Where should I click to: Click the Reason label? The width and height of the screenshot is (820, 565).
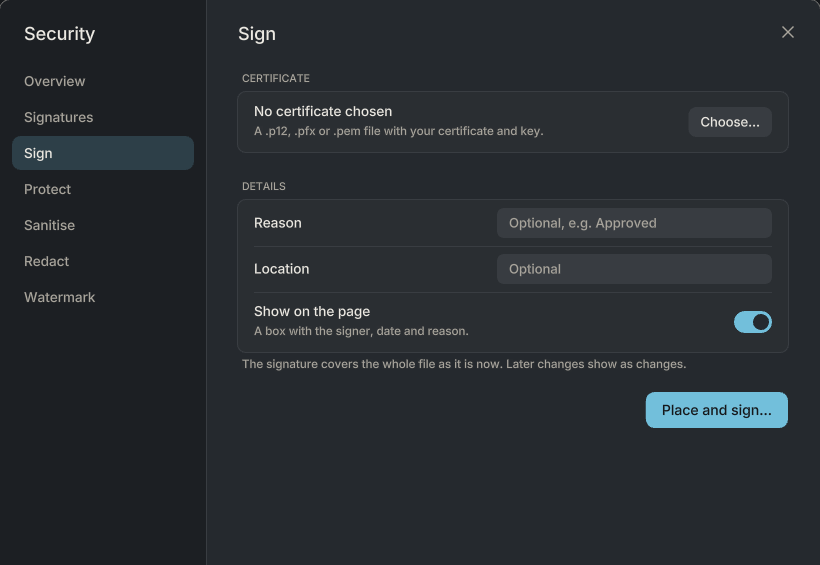click(278, 223)
